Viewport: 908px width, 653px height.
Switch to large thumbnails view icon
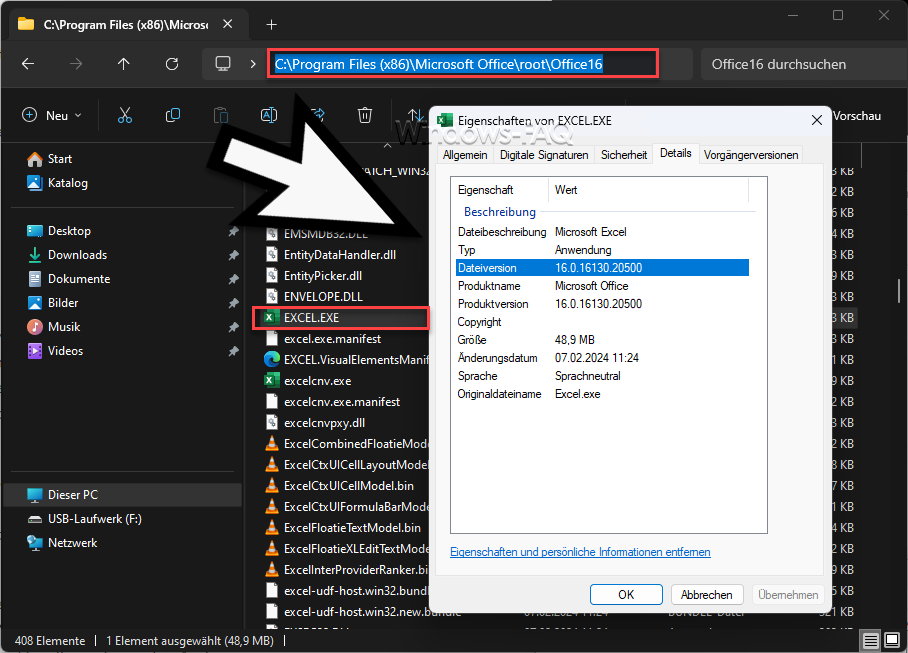pos(892,641)
